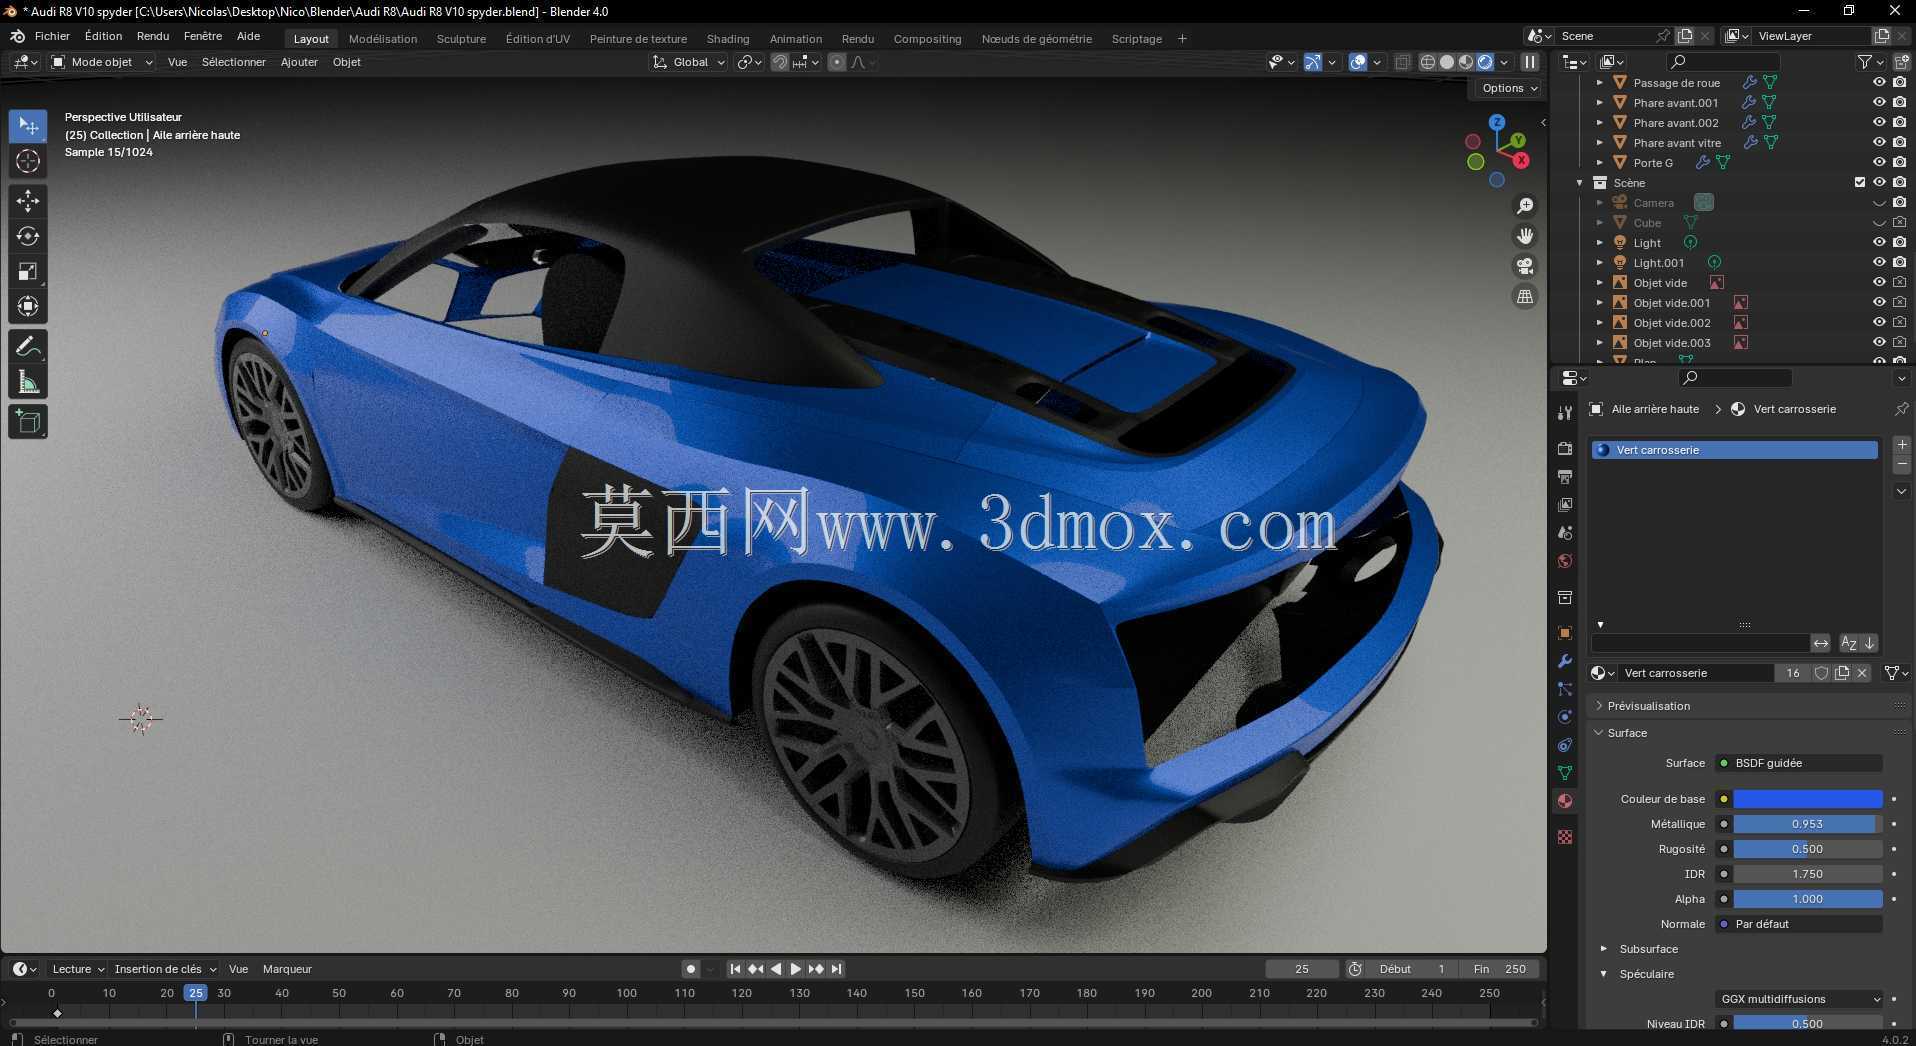1916x1046 pixels.
Task: Toggle viewport overlays button
Action: pyautogui.click(x=1358, y=62)
